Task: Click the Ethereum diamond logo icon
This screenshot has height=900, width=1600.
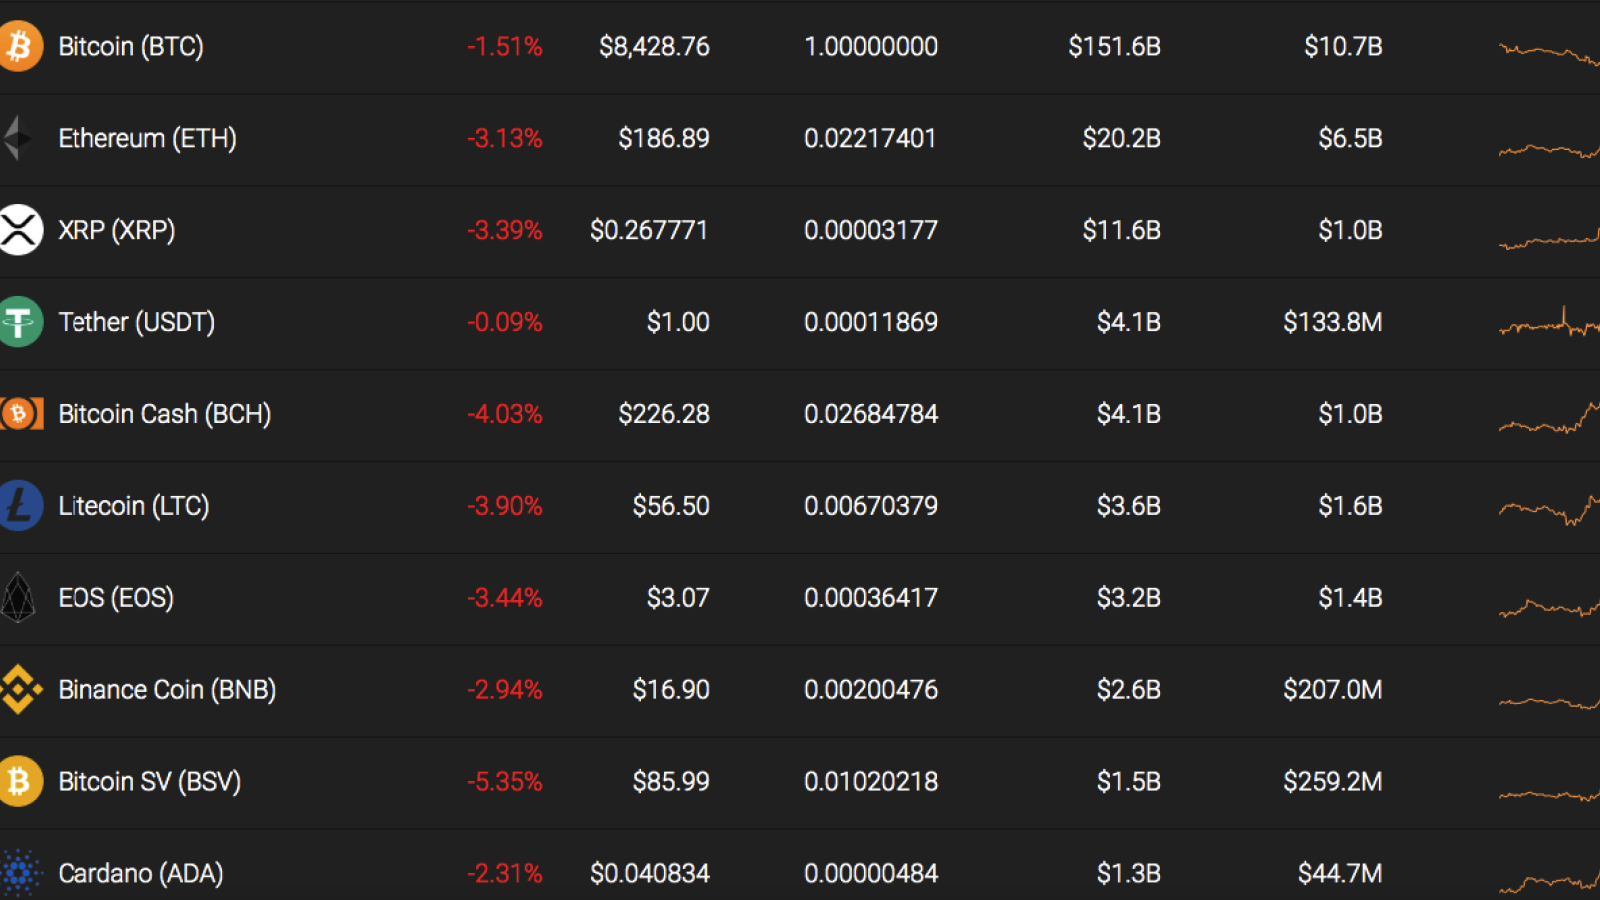Action: click(17, 138)
